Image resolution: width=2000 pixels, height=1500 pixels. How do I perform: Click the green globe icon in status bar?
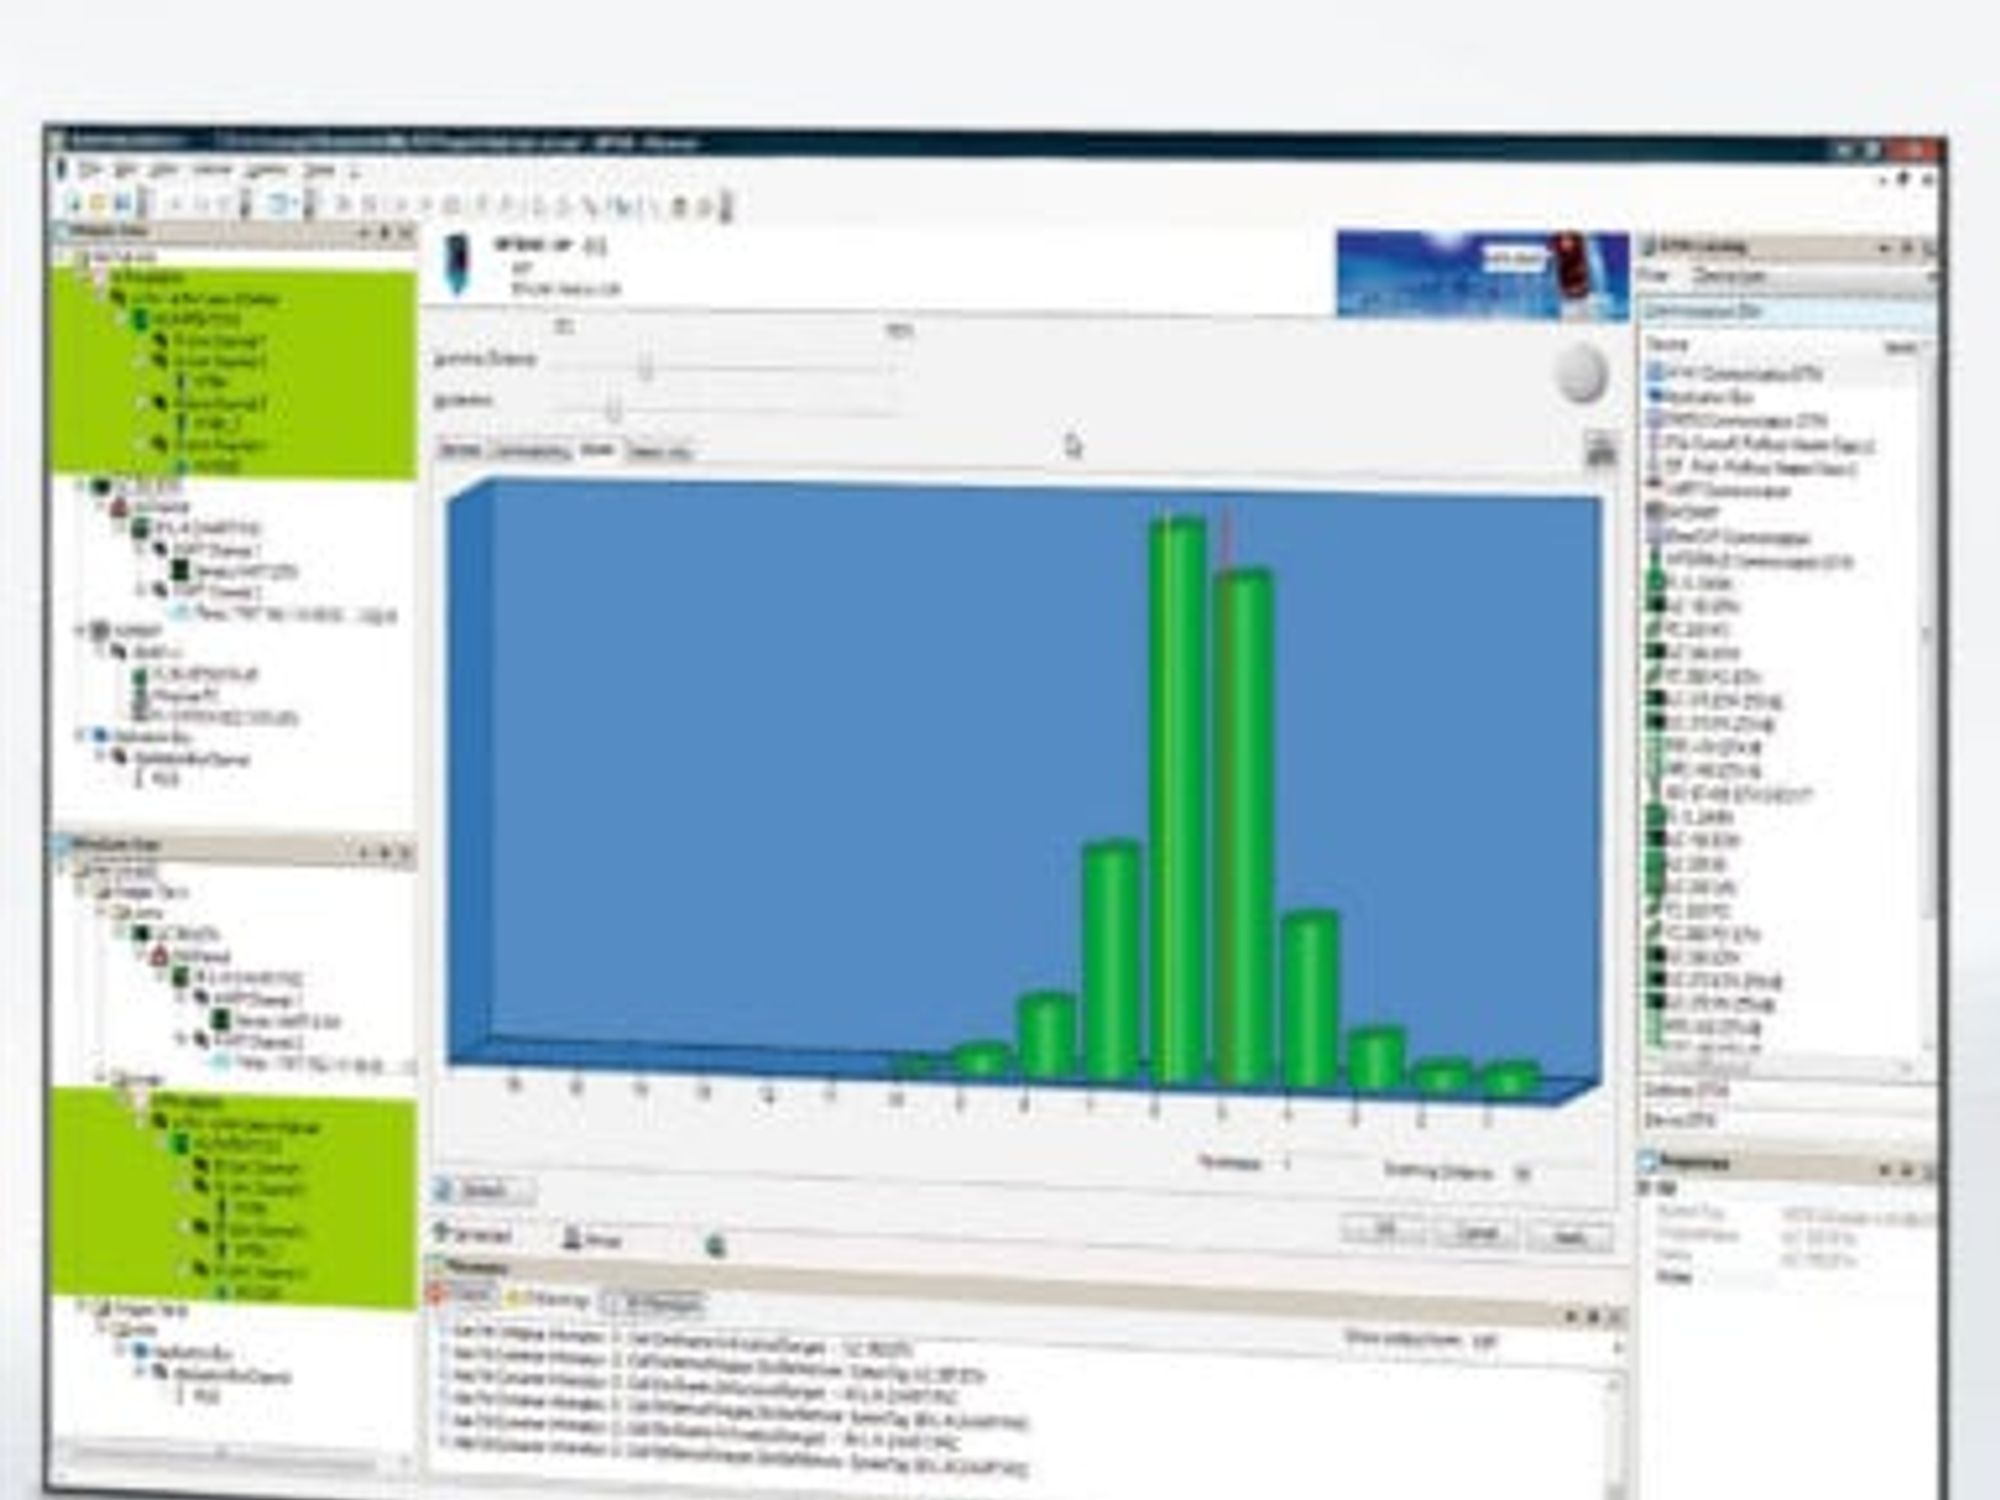[714, 1245]
